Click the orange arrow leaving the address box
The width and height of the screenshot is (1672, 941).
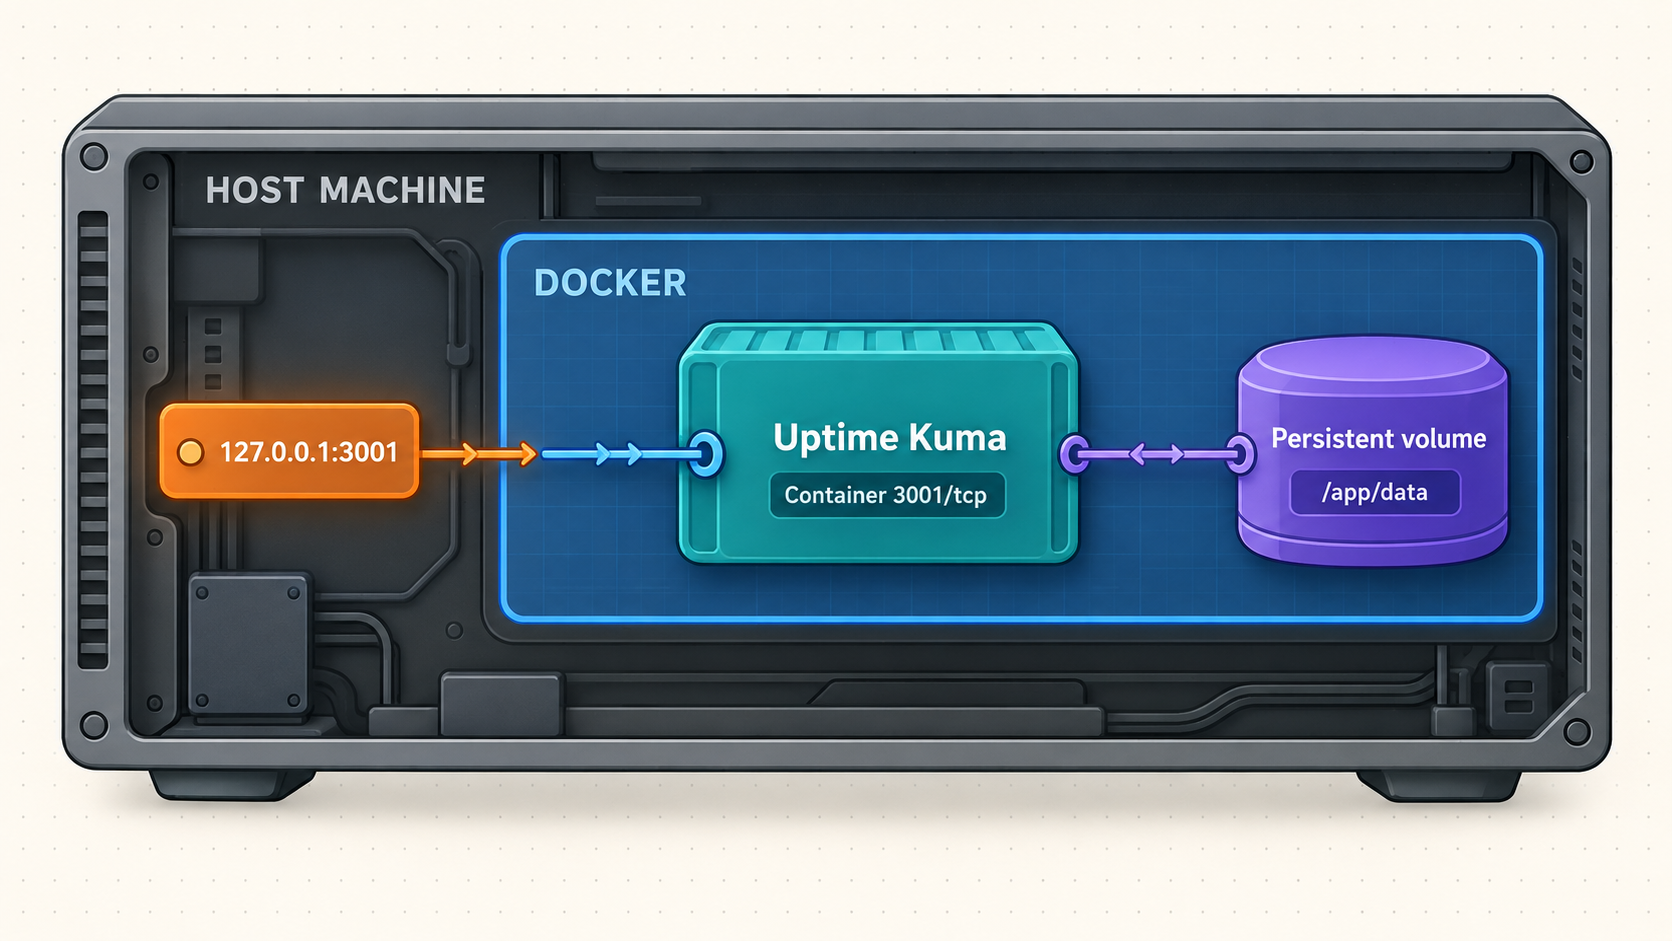478,455
